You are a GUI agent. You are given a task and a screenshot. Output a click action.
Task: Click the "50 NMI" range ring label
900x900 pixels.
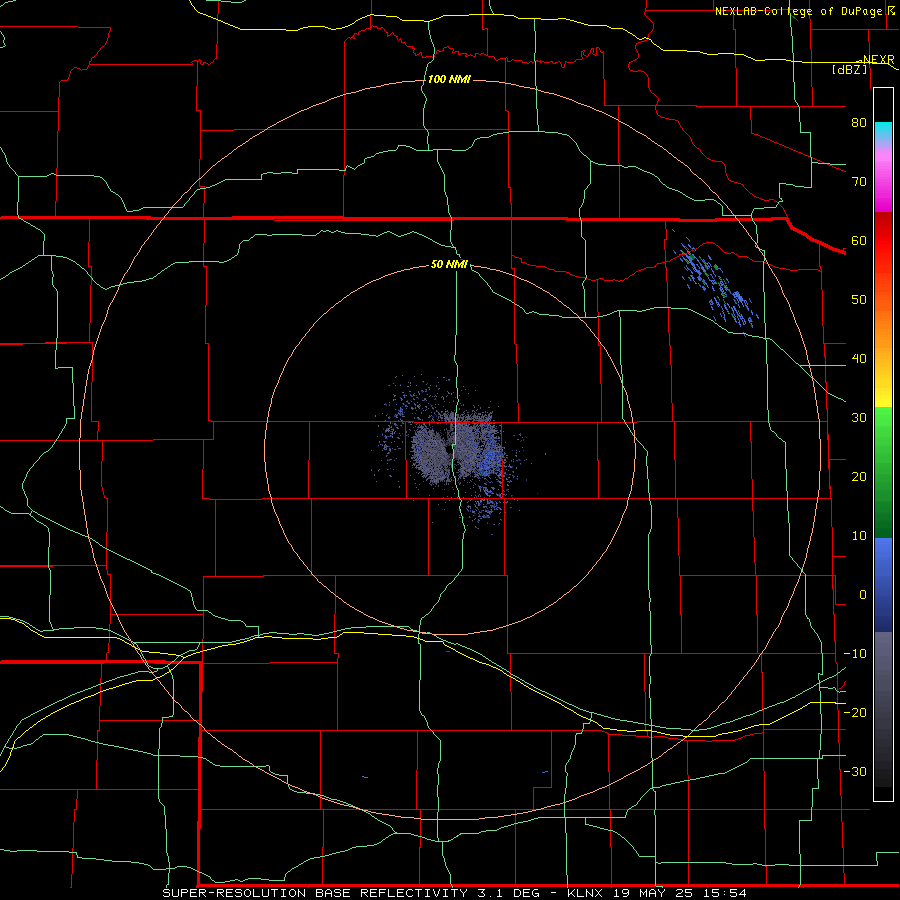coord(449,265)
